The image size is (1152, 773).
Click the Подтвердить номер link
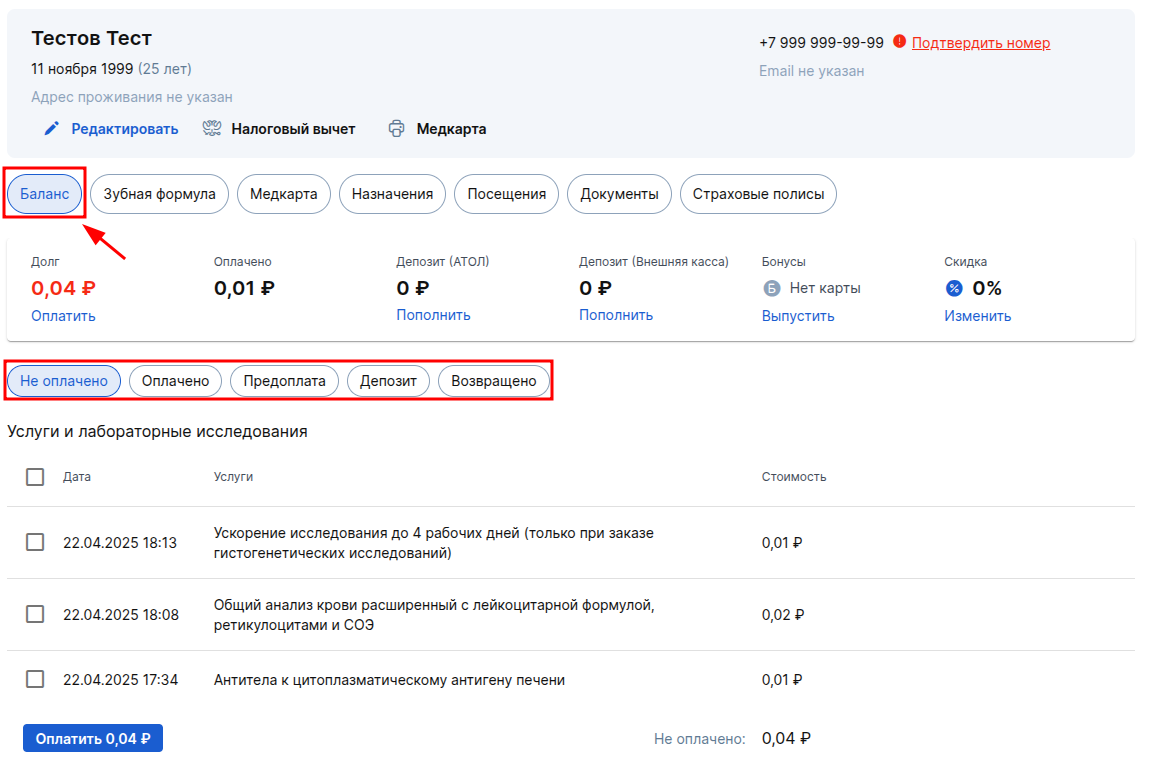coord(981,43)
